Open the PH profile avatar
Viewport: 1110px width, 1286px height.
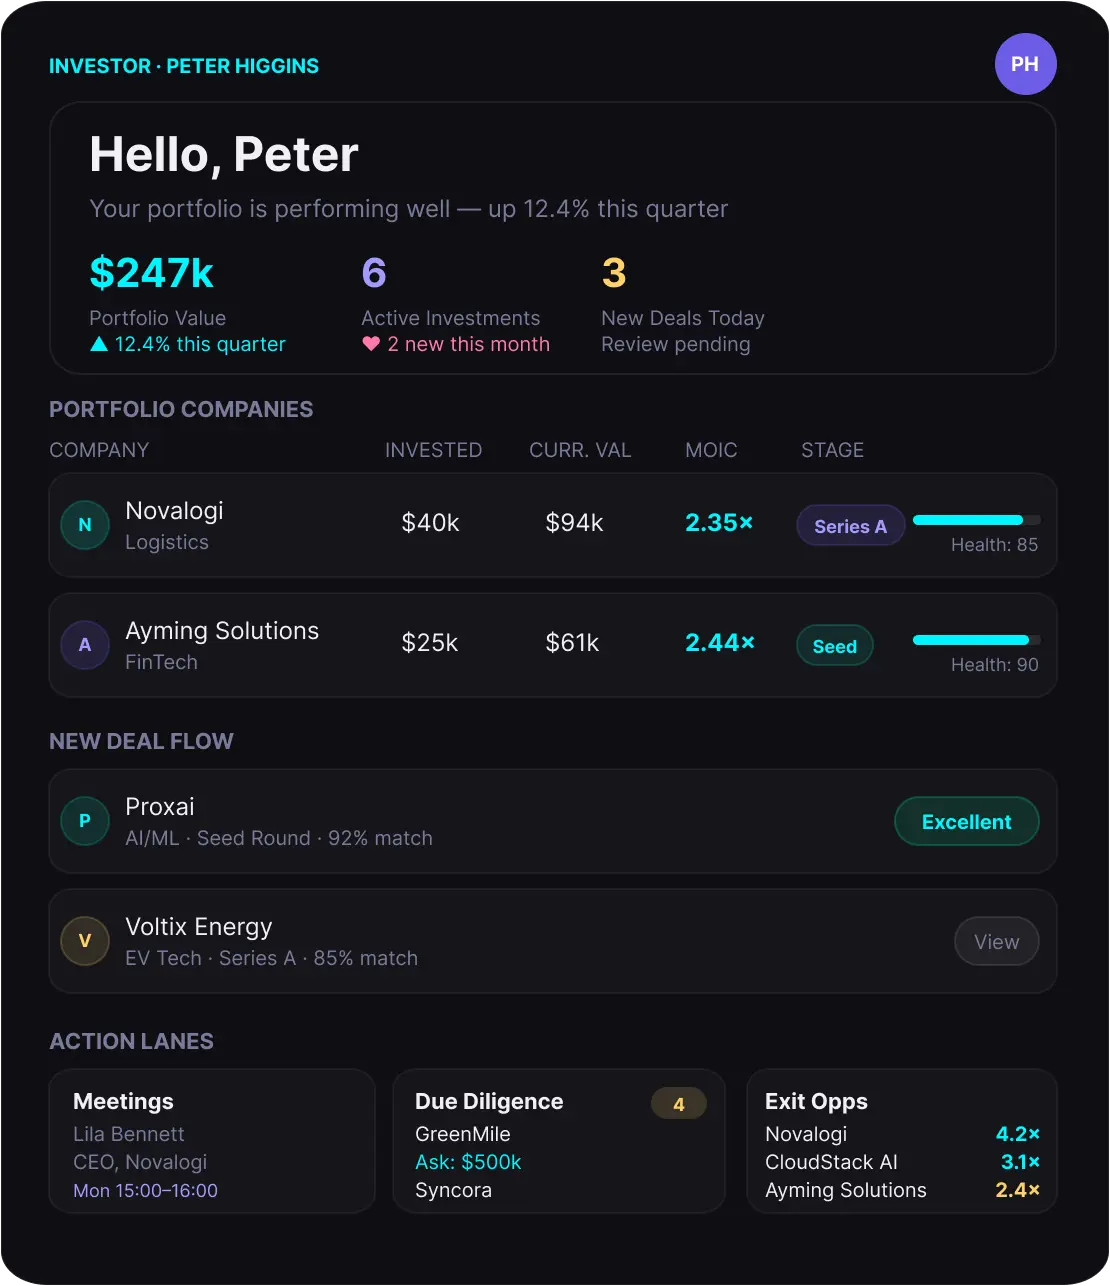pyautogui.click(x=1025, y=65)
